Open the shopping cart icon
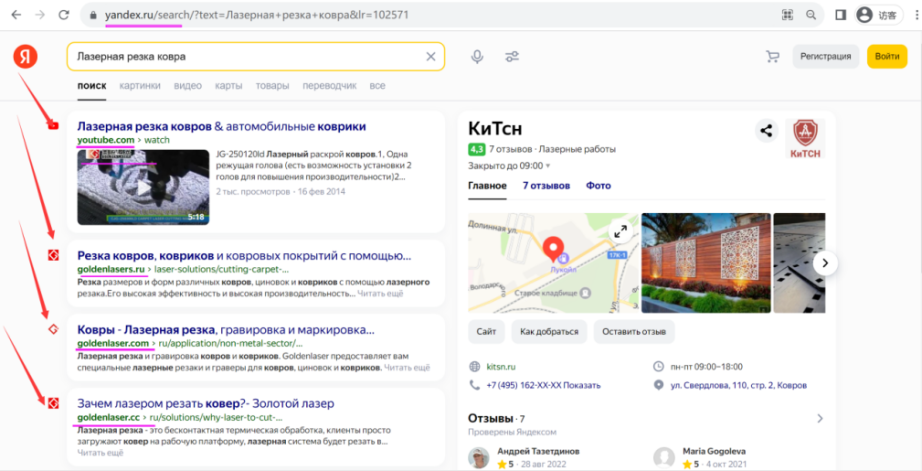This screenshot has height=471, width=922. pos(772,57)
